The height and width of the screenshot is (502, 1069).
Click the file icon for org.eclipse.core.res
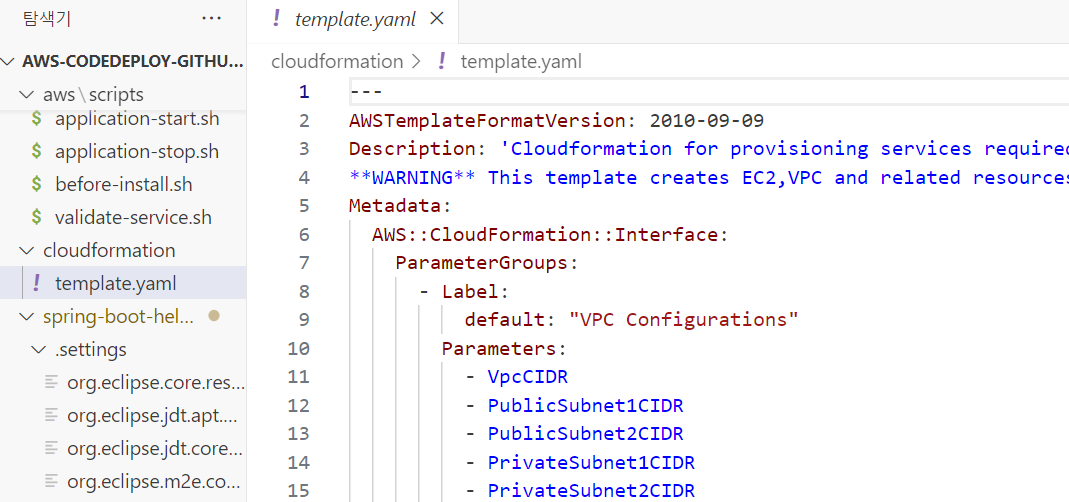pyautogui.click(x=51, y=382)
